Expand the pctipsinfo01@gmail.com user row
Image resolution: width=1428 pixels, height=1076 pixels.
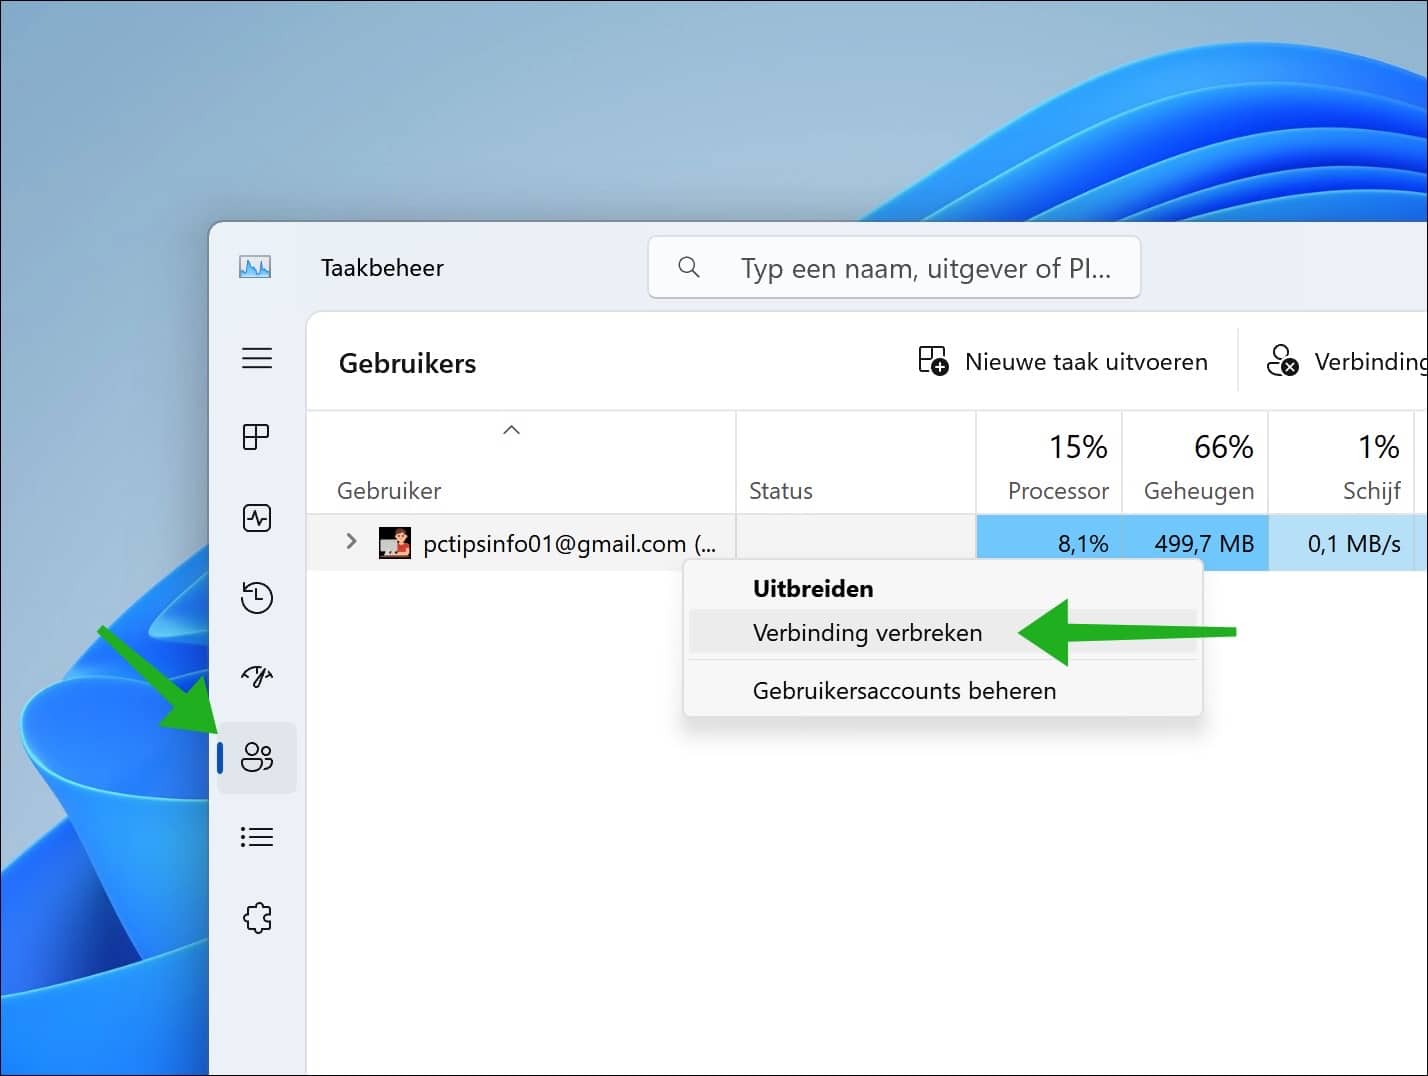coord(350,542)
